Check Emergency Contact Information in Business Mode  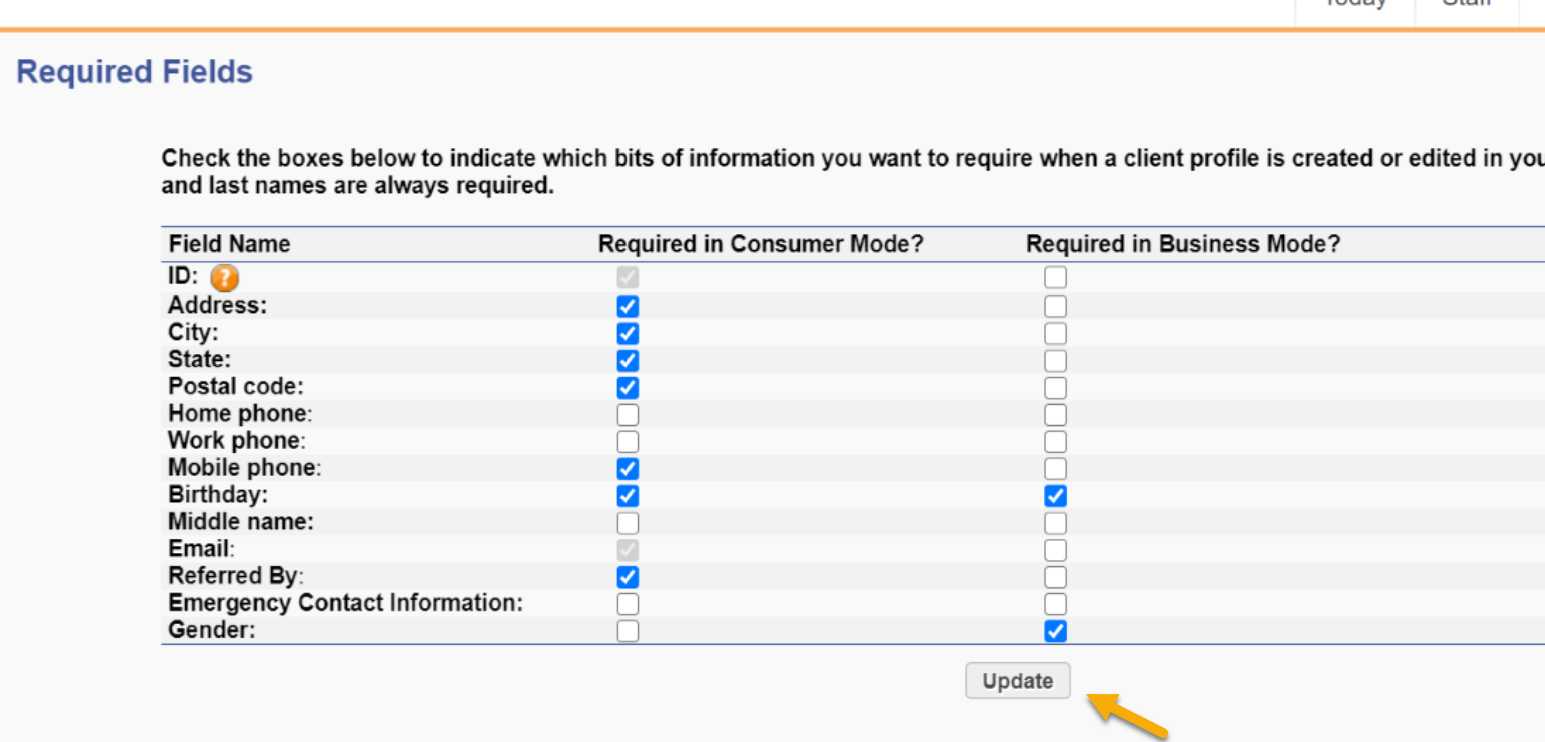pyautogui.click(x=1055, y=604)
